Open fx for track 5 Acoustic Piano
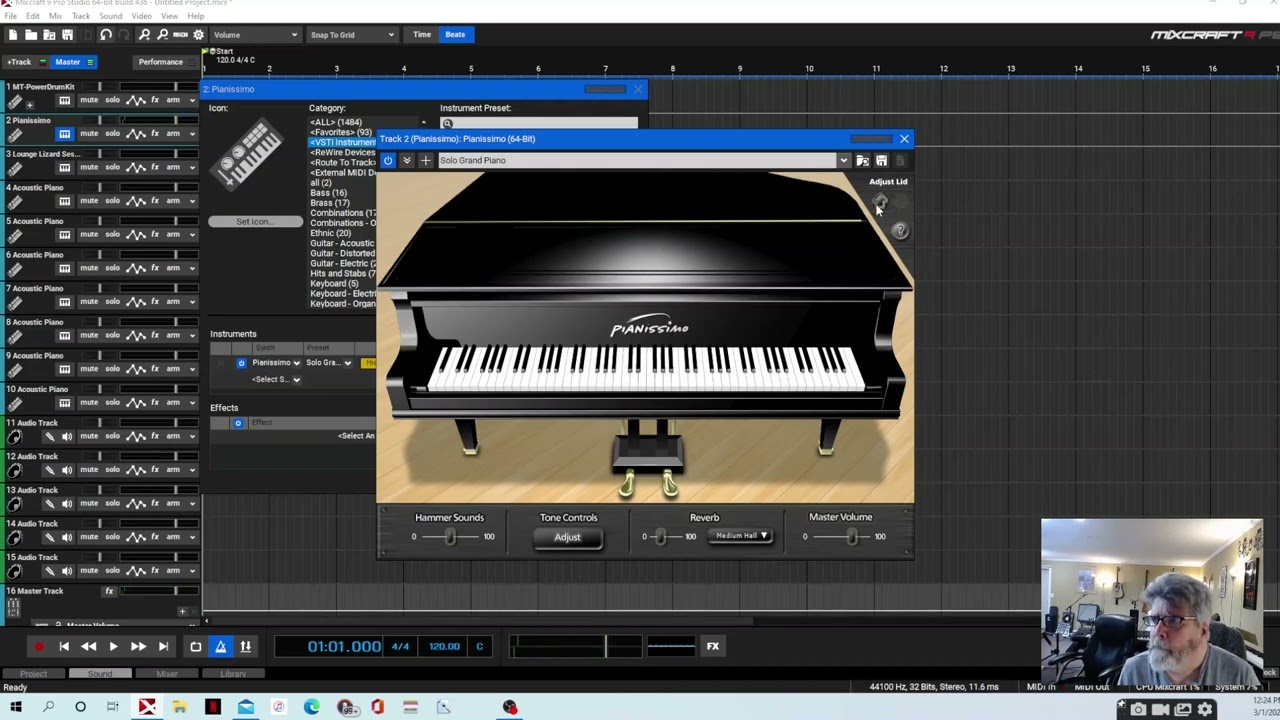The image size is (1280, 720). coord(155,234)
